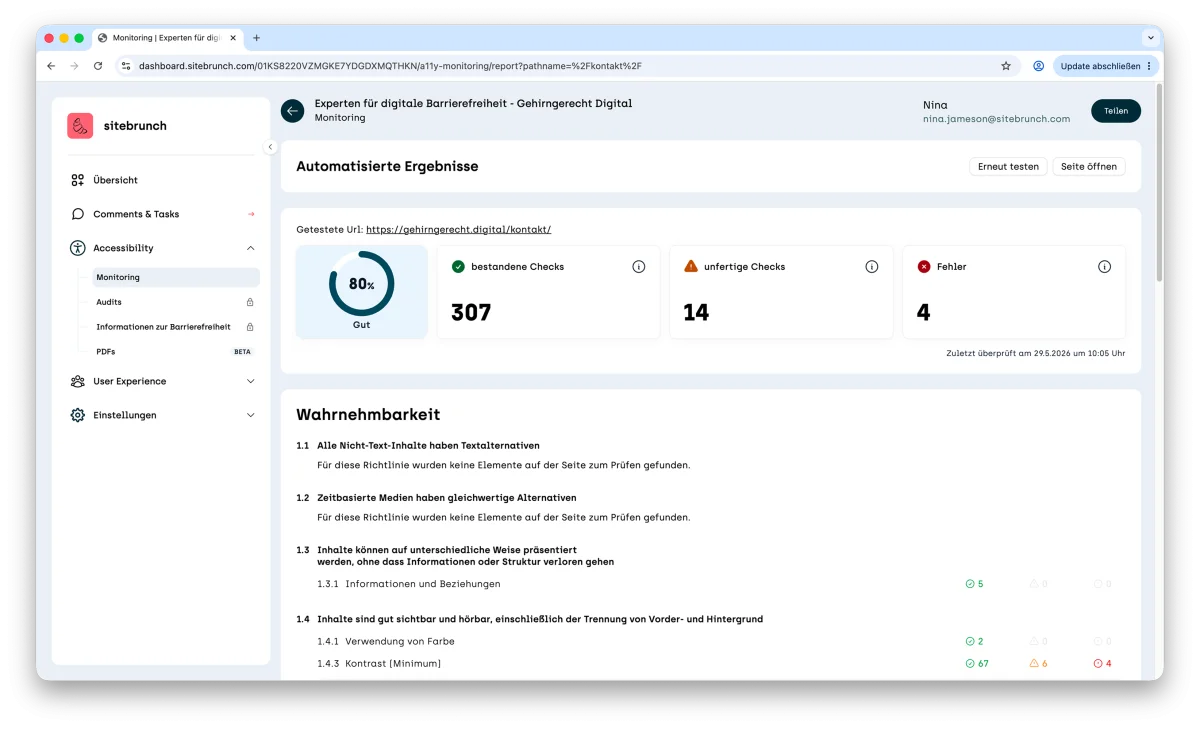Click lock icon beside Informationen zur Barrierefreiheit
Image resolution: width=1200 pixels, height=729 pixels.
tap(250, 327)
